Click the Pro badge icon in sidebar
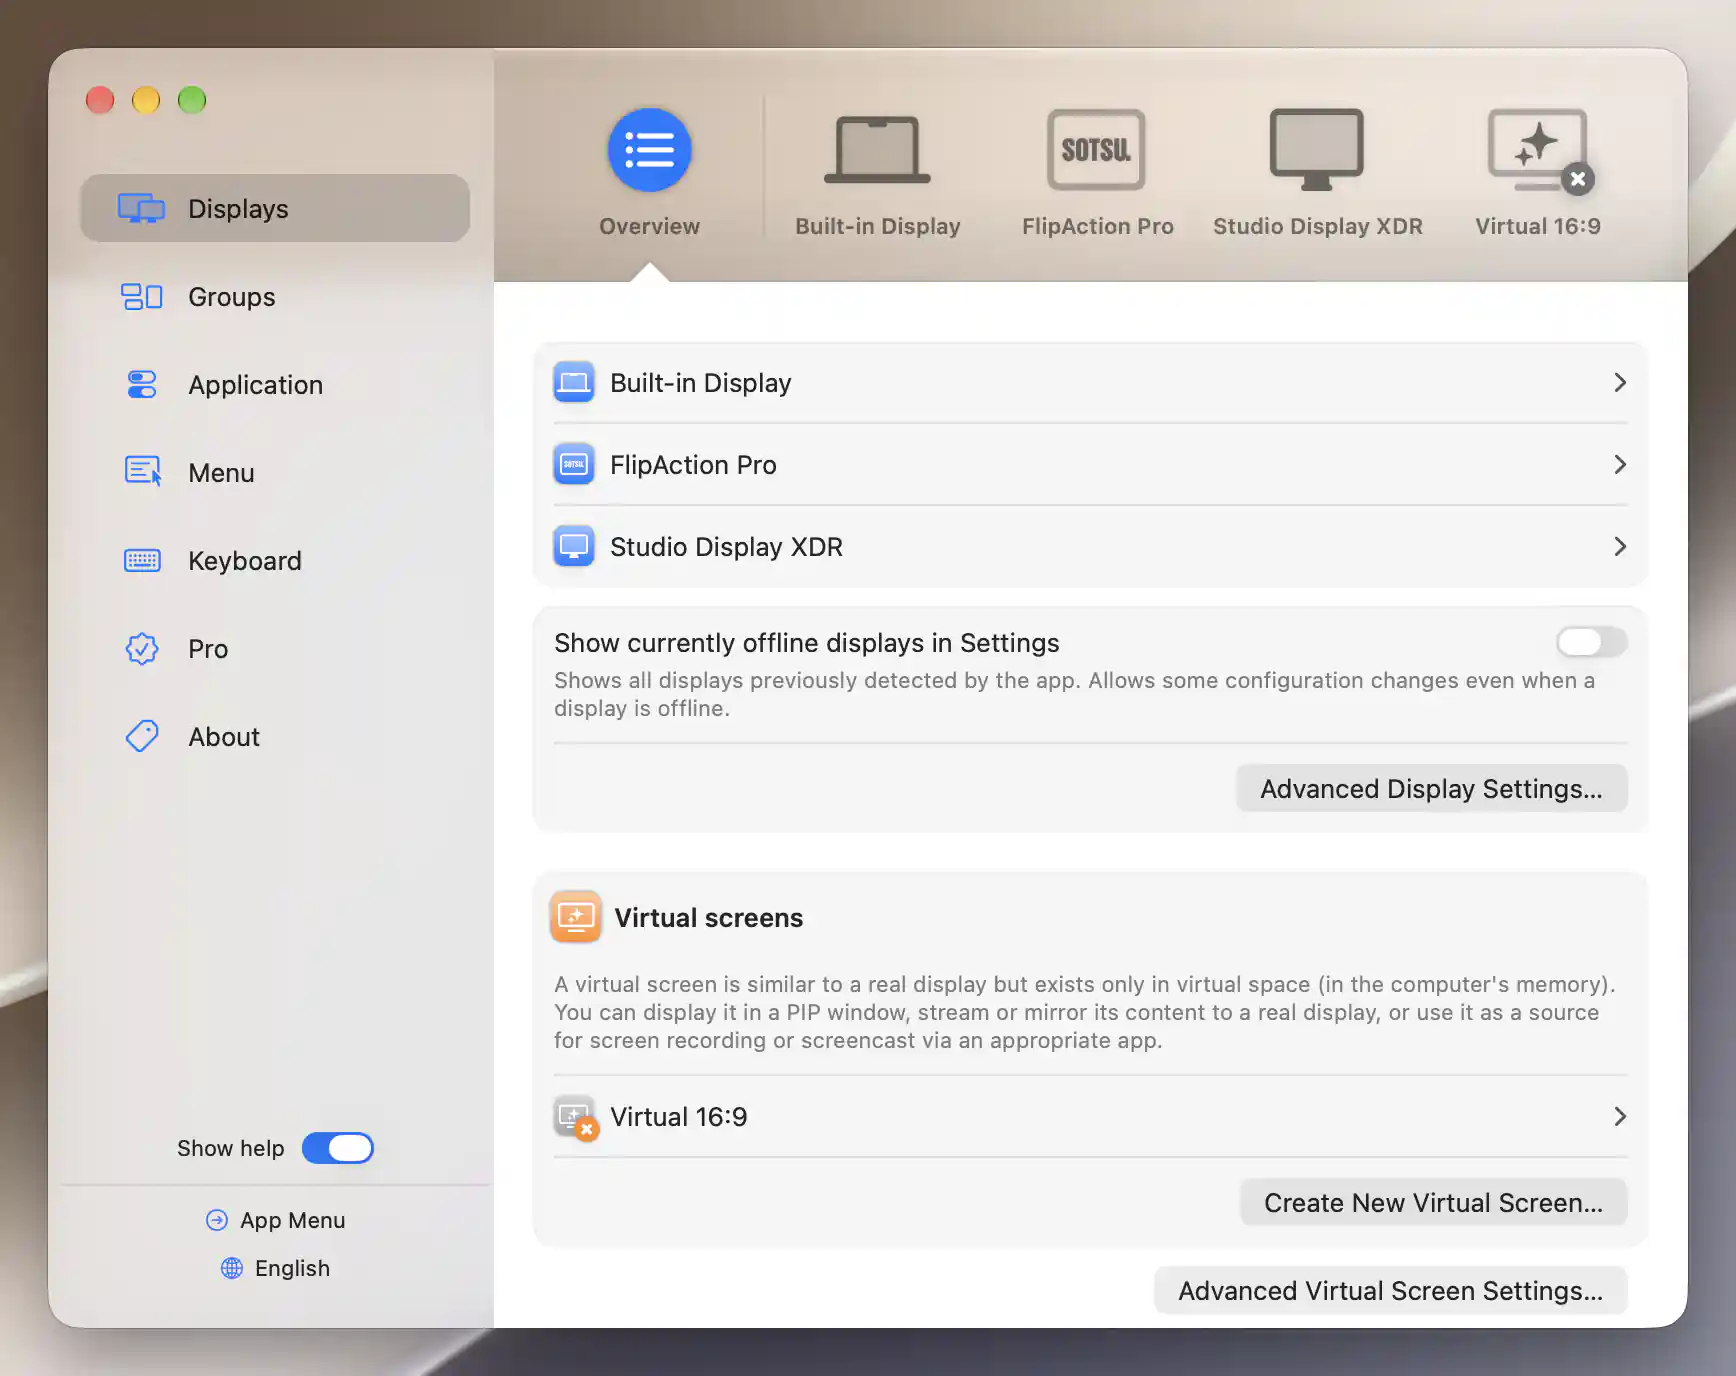 point(142,649)
